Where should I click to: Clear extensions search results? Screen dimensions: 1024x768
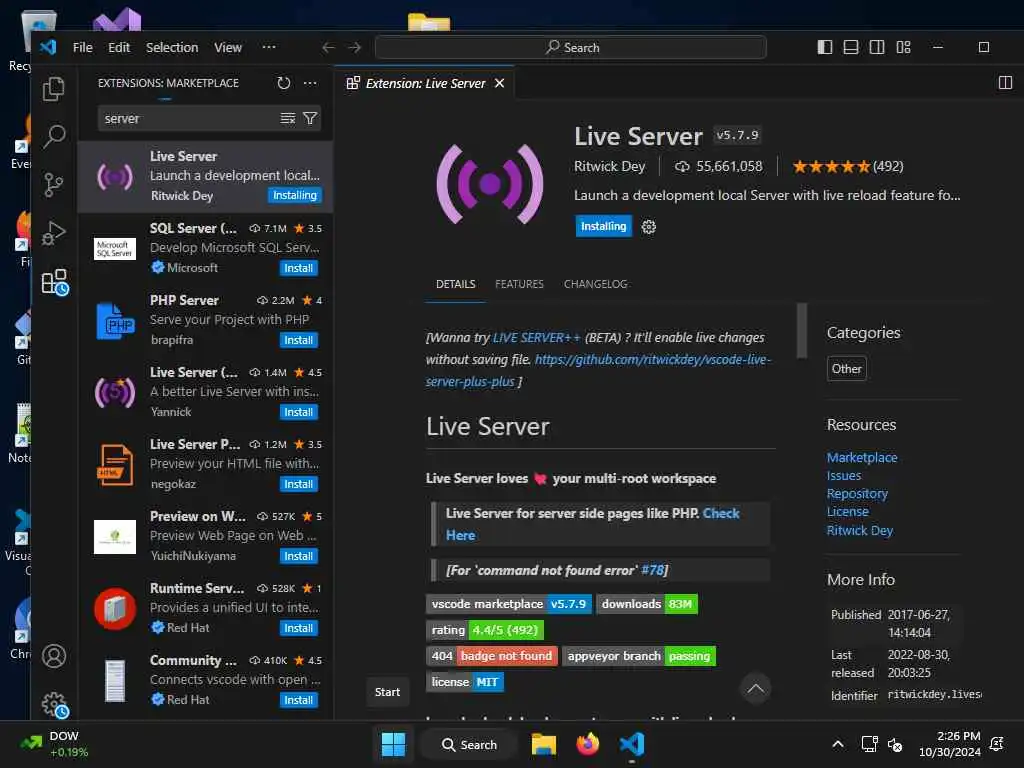[x=287, y=118]
